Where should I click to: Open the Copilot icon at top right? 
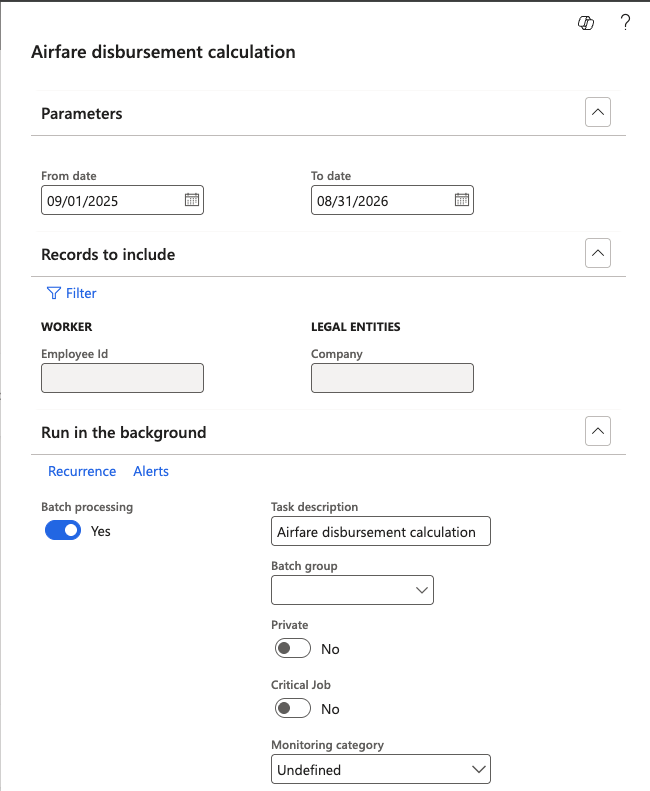pos(586,23)
